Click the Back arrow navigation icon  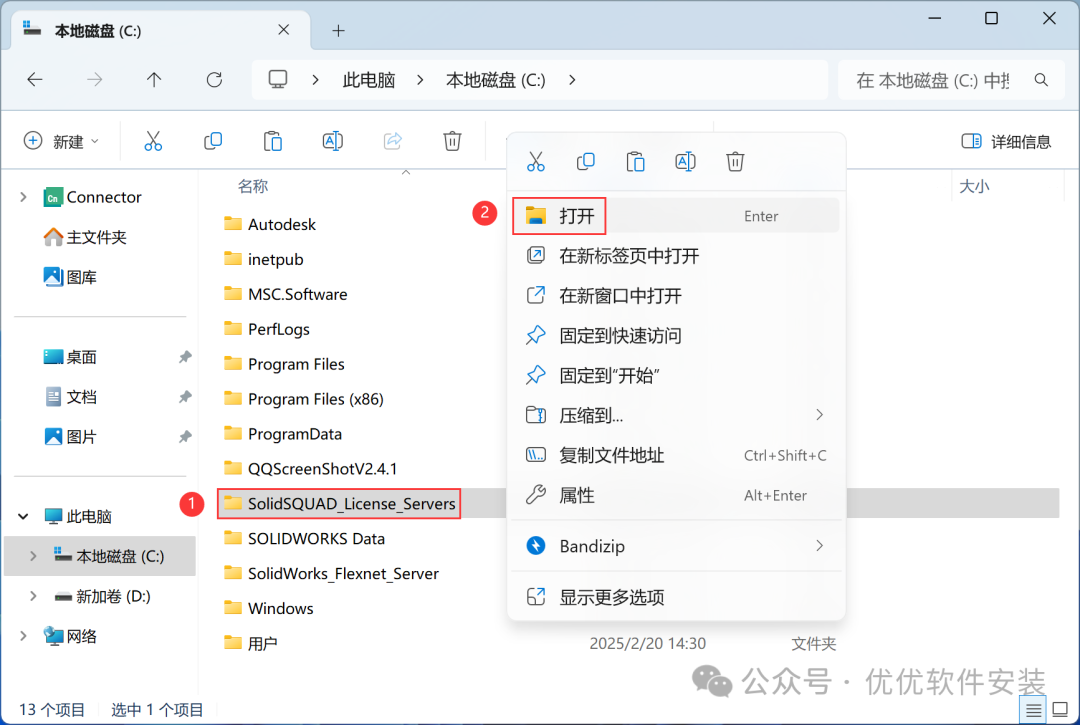pos(35,80)
